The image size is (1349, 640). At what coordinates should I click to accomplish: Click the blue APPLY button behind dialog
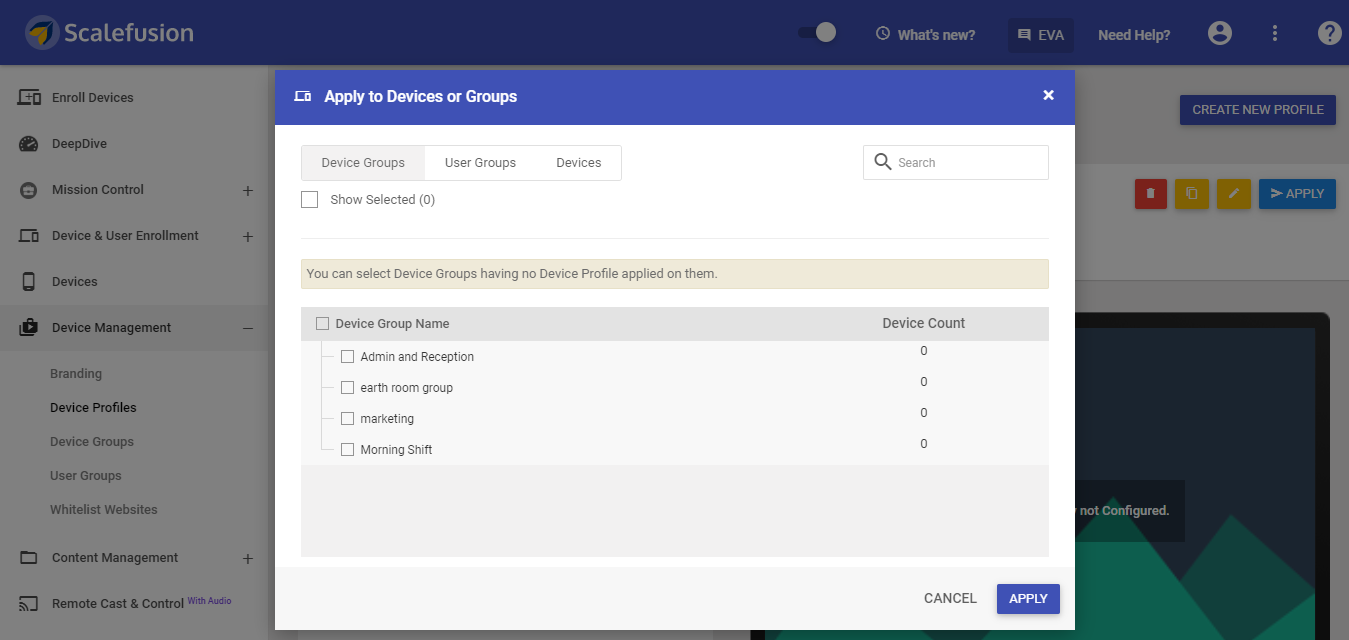pos(1297,194)
